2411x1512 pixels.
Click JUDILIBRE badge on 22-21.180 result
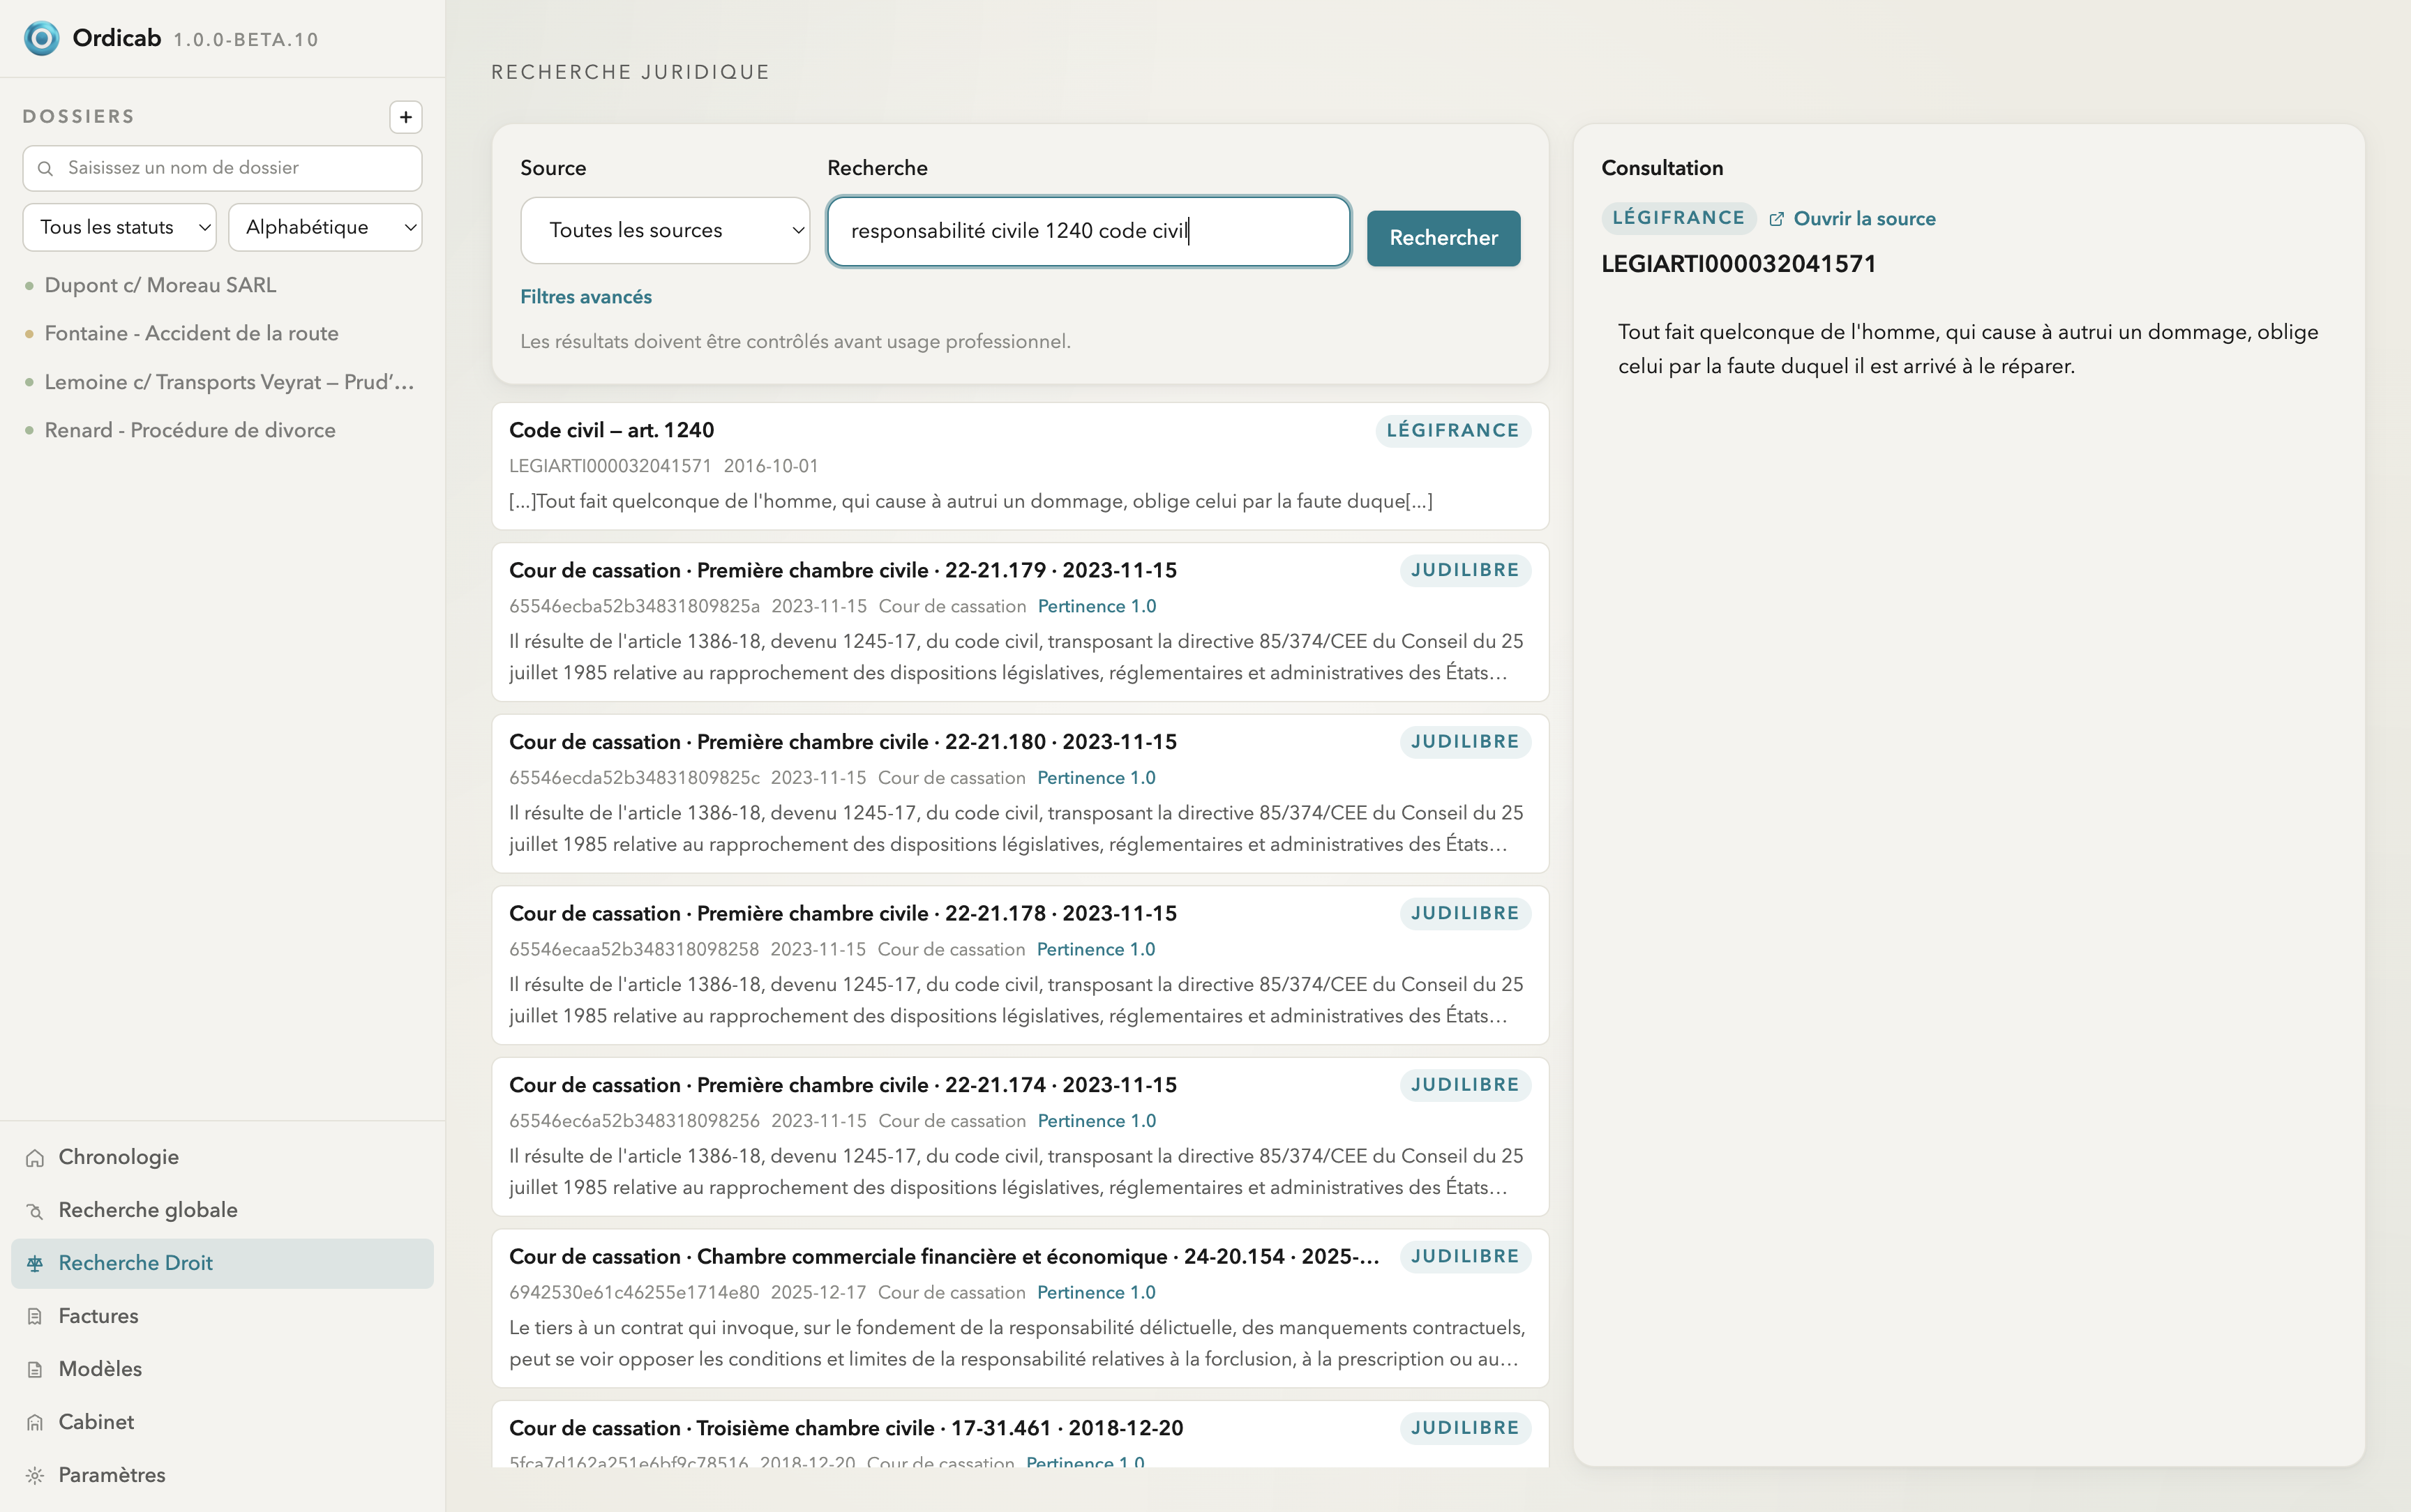point(1465,742)
